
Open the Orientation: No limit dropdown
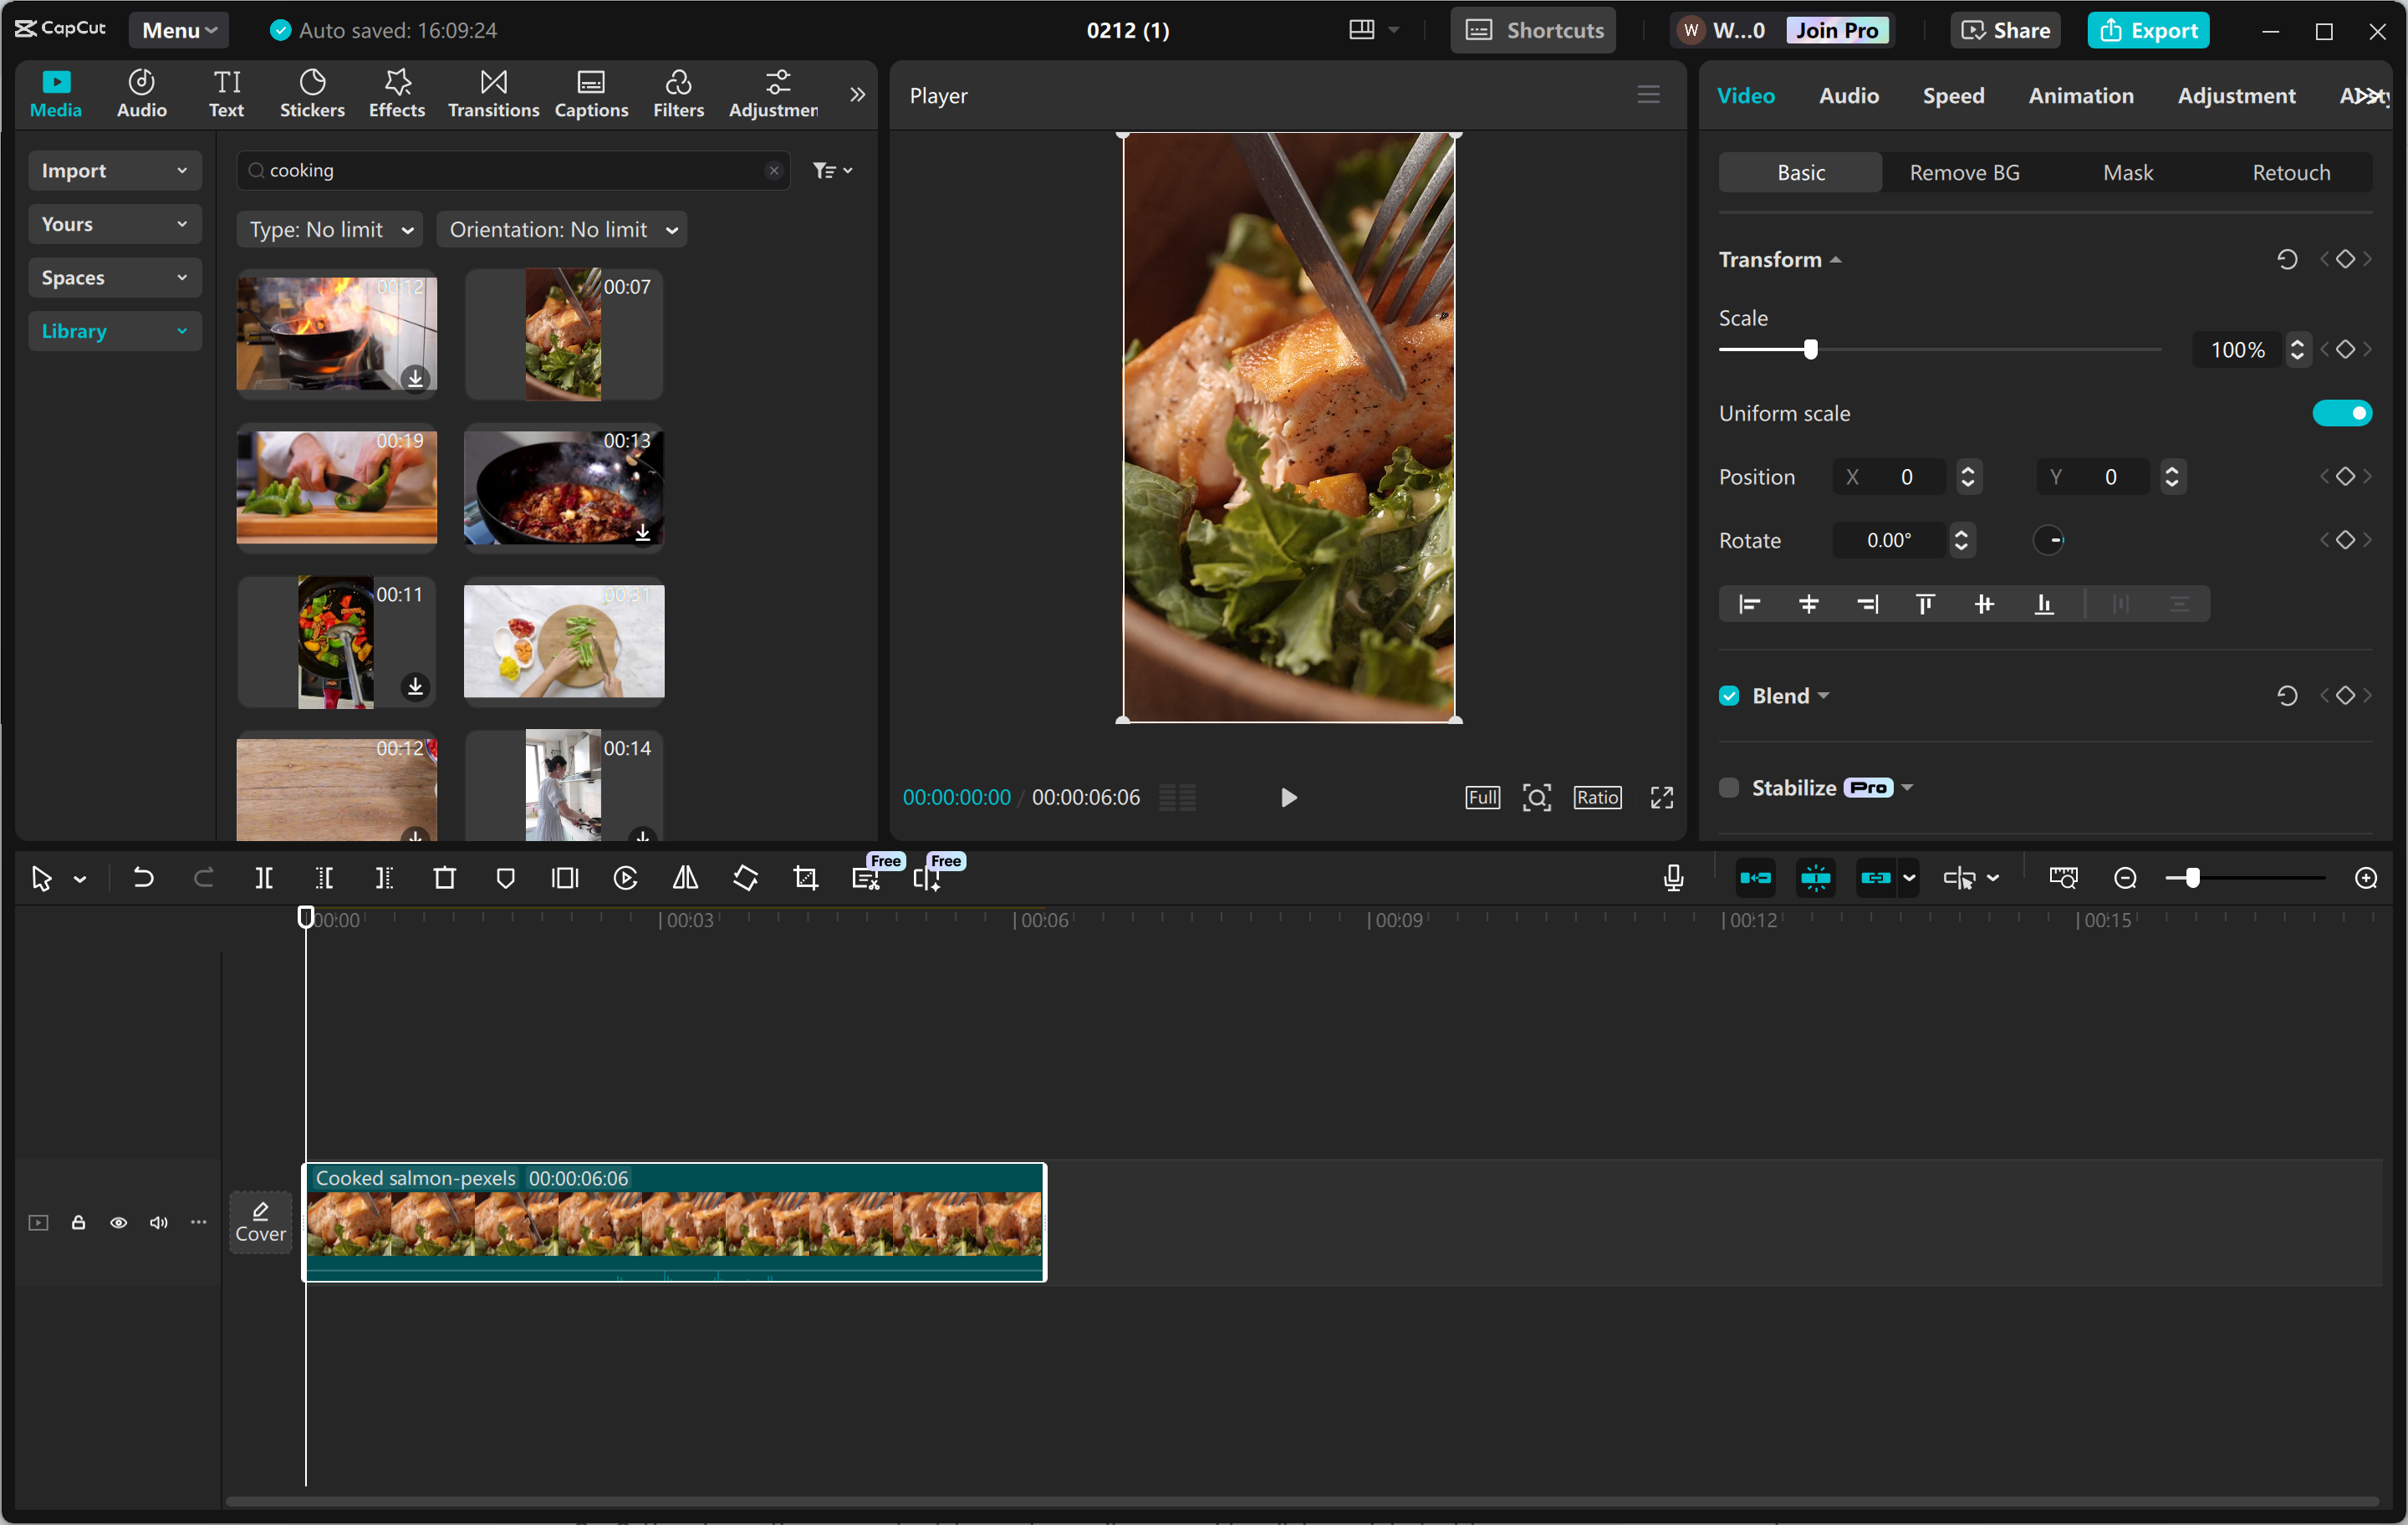pyautogui.click(x=562, y=229)
